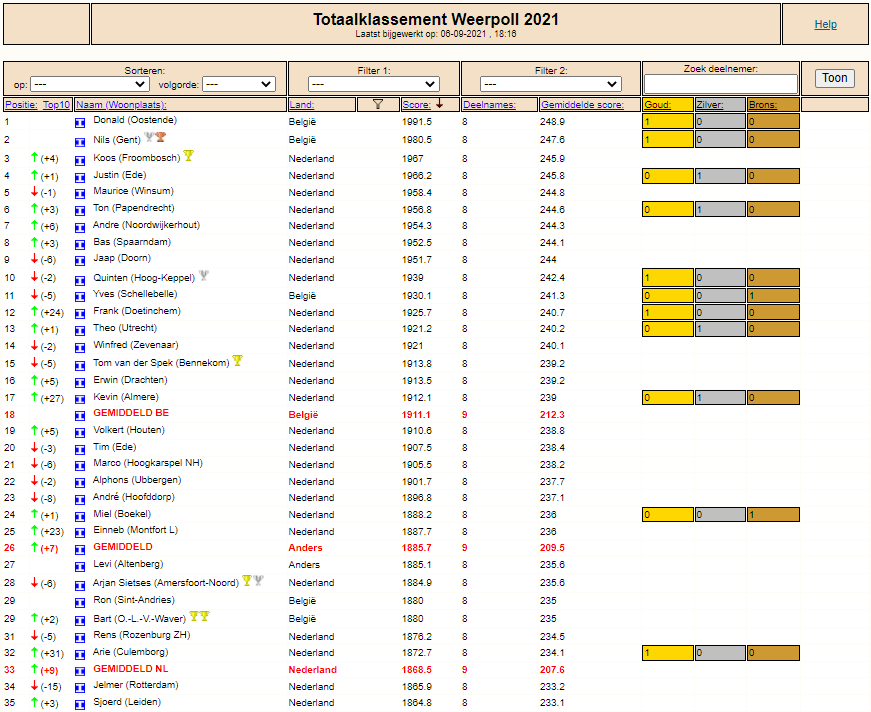The height and width of the screenshot is (712, 871).
Task: Click the red sort arrow next to Score
Action: point(439,104)
